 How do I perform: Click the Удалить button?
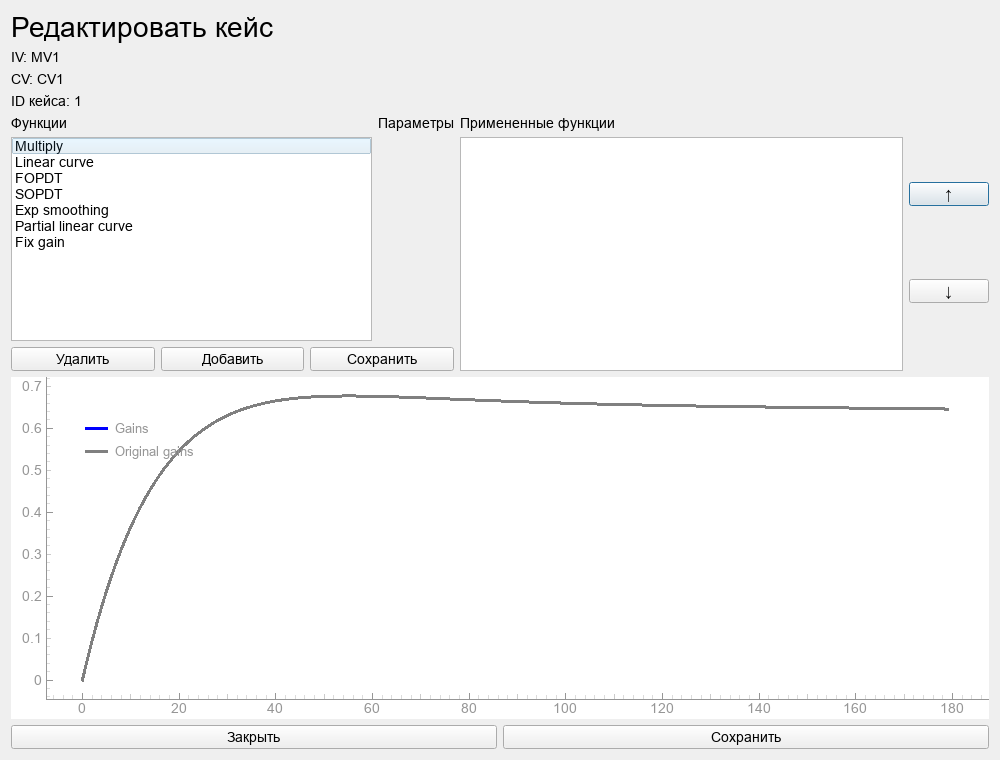tap(83, 359)
